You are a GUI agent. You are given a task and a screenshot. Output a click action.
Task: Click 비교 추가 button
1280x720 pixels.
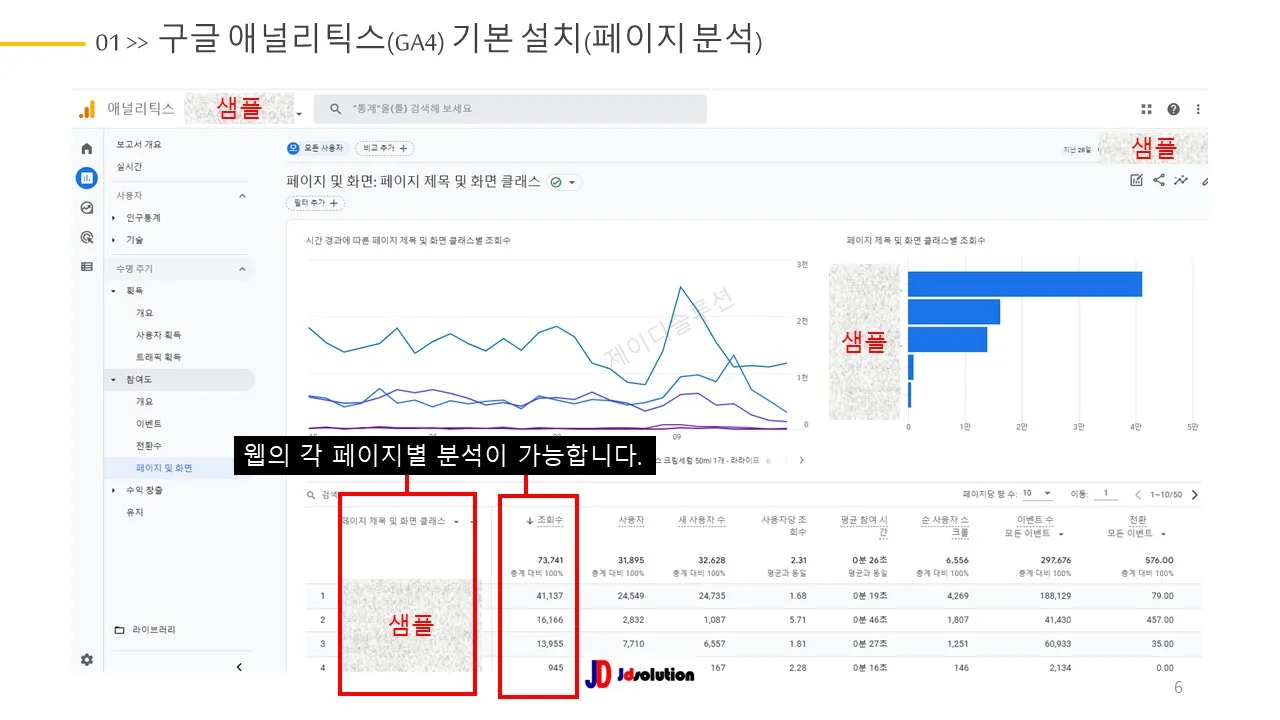[385, 148]
